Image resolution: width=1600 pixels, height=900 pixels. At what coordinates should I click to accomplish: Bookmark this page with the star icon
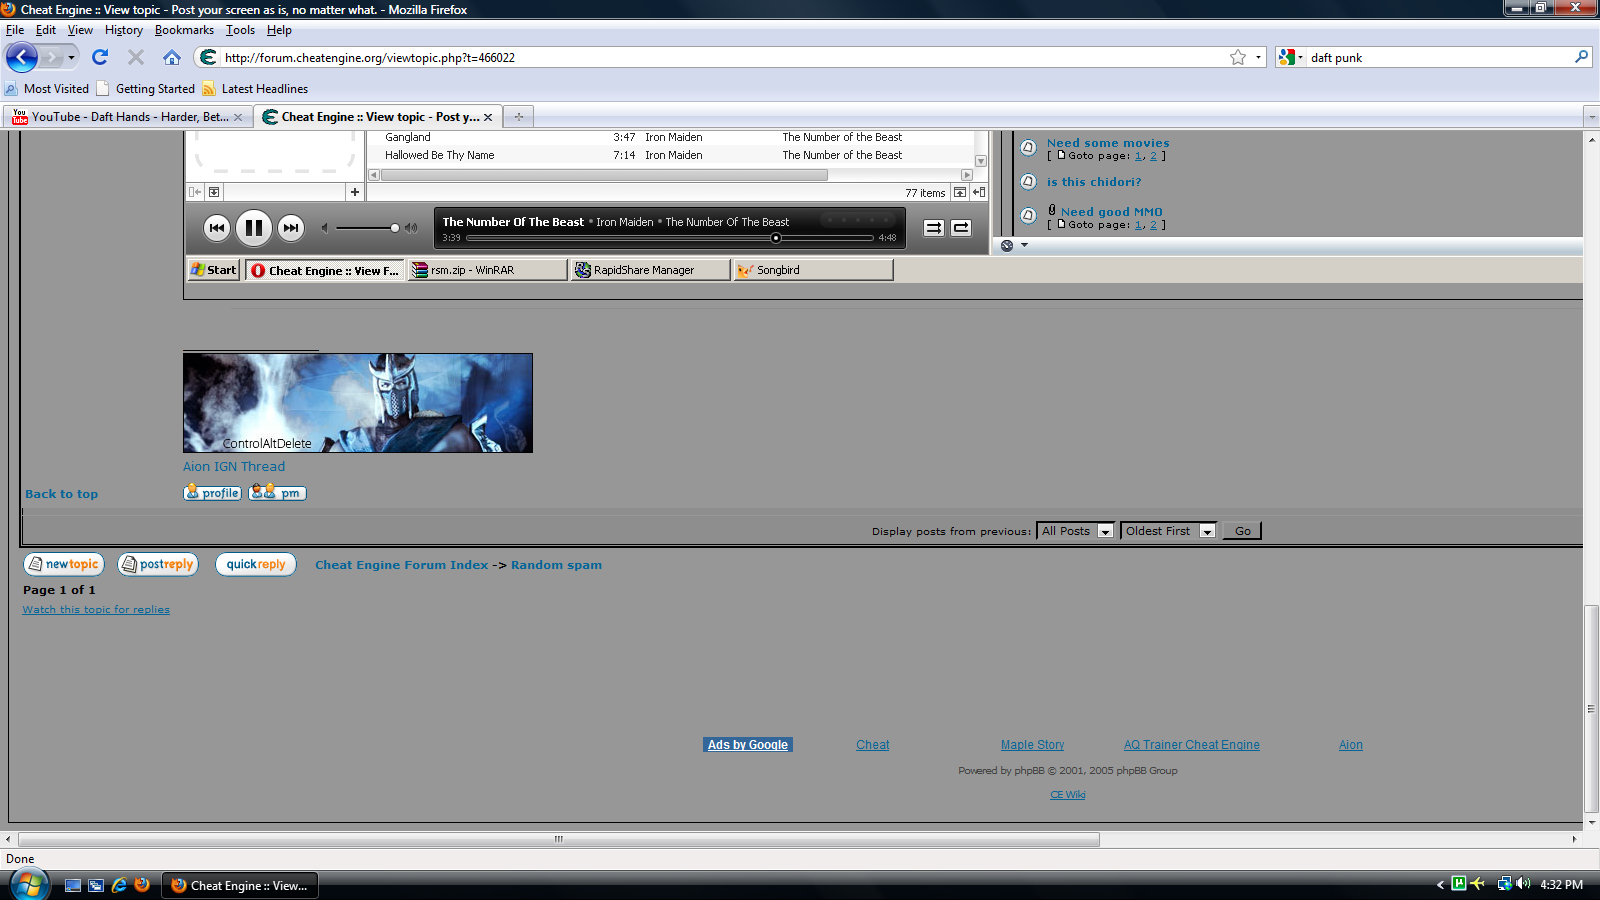(1238, 57)
